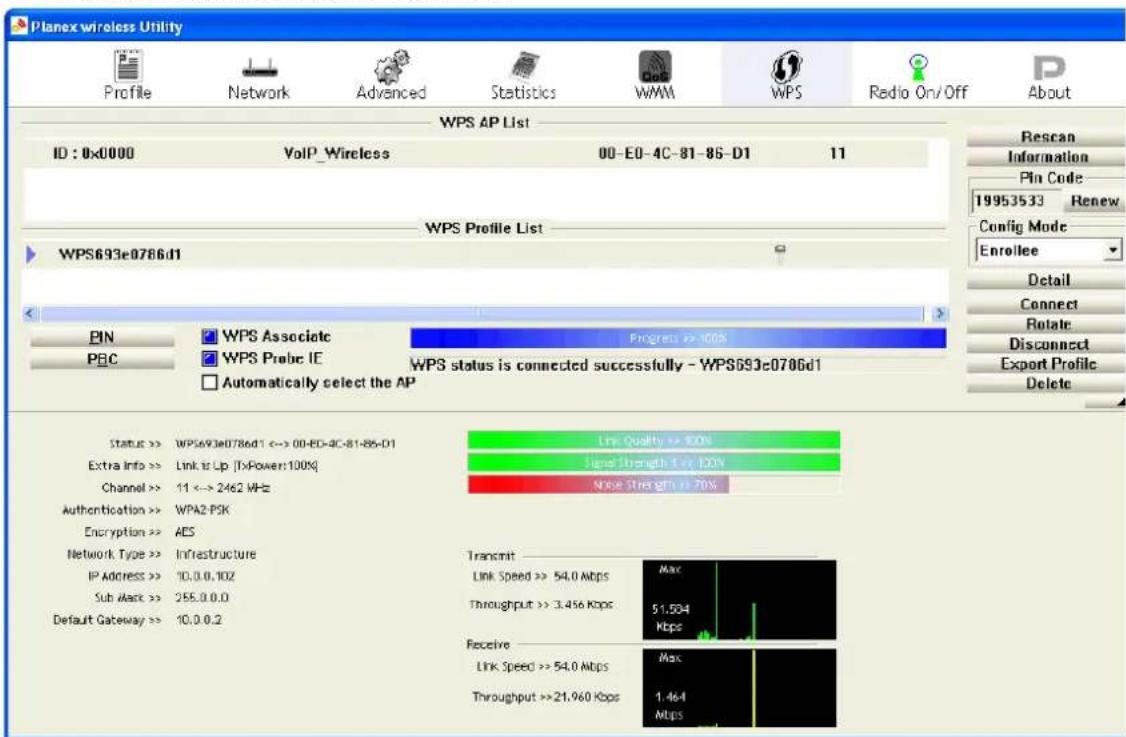Click the Authentication value WPA2-PSK
This screenshot has height=737, width=1126.
click(203, 510)
